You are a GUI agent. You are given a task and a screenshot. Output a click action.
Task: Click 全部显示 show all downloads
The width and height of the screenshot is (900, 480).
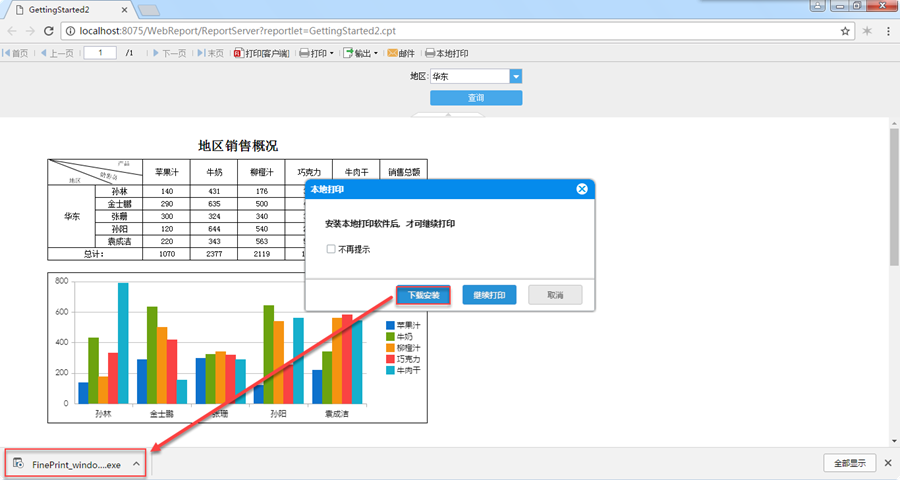(849, 463)
